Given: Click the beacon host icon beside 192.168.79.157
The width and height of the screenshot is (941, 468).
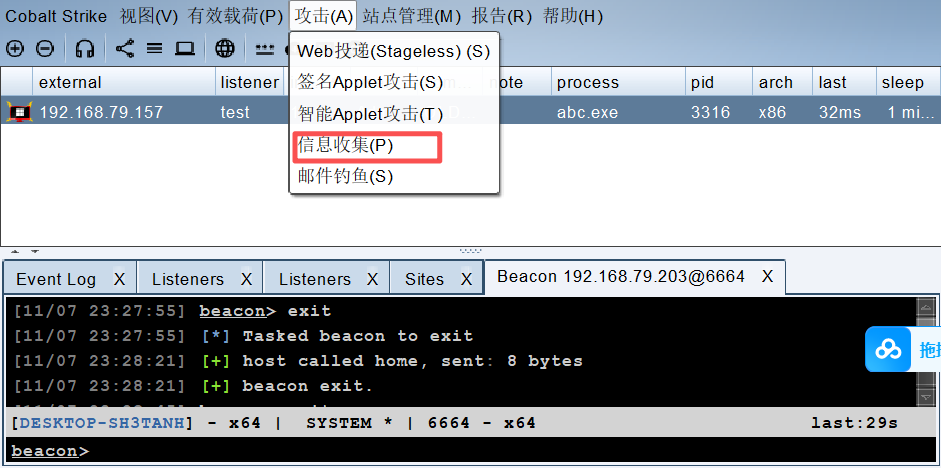Looking at the screenshot, I should click(19, 112).
